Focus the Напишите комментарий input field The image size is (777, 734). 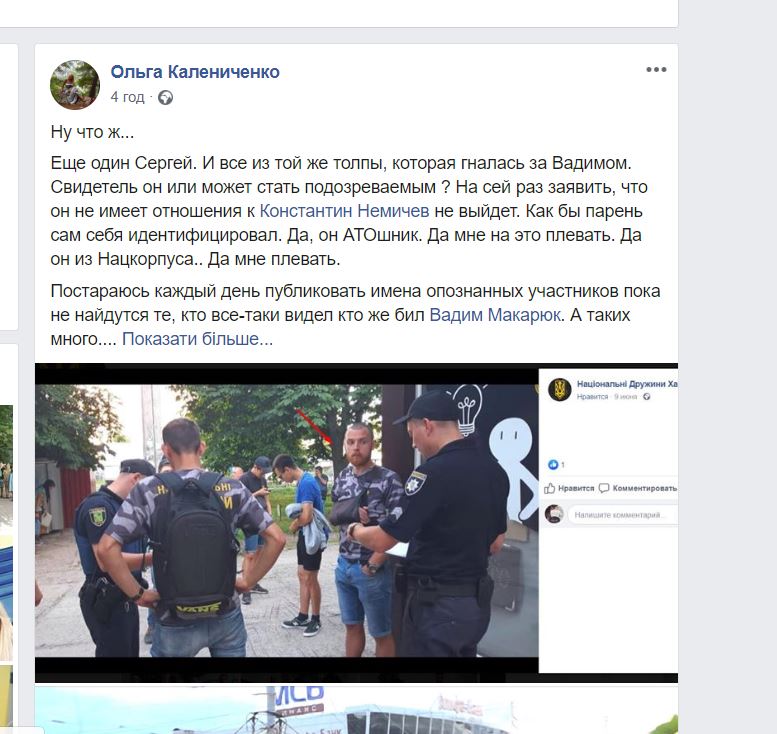point(622,515)
